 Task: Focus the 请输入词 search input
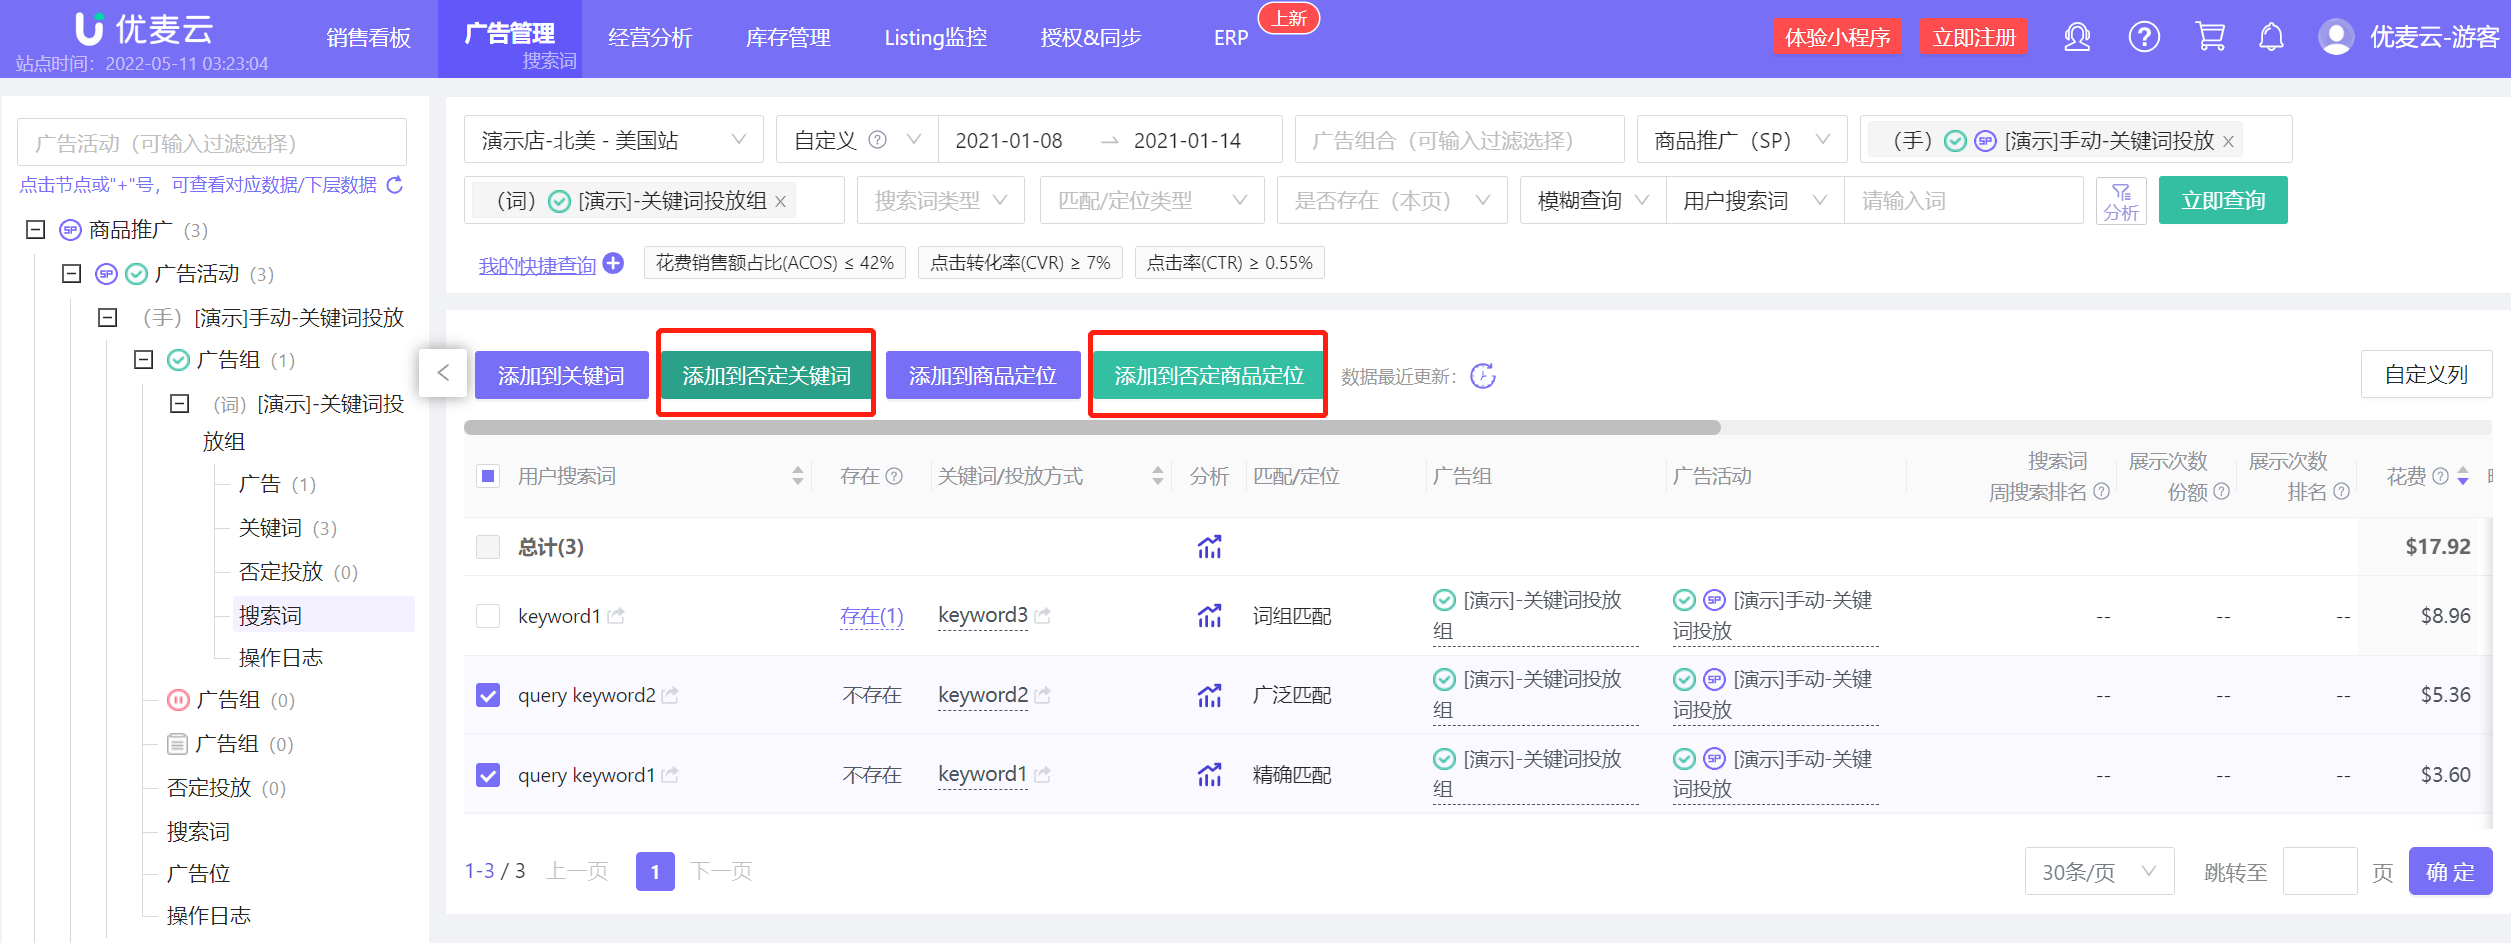point(1964,201)
